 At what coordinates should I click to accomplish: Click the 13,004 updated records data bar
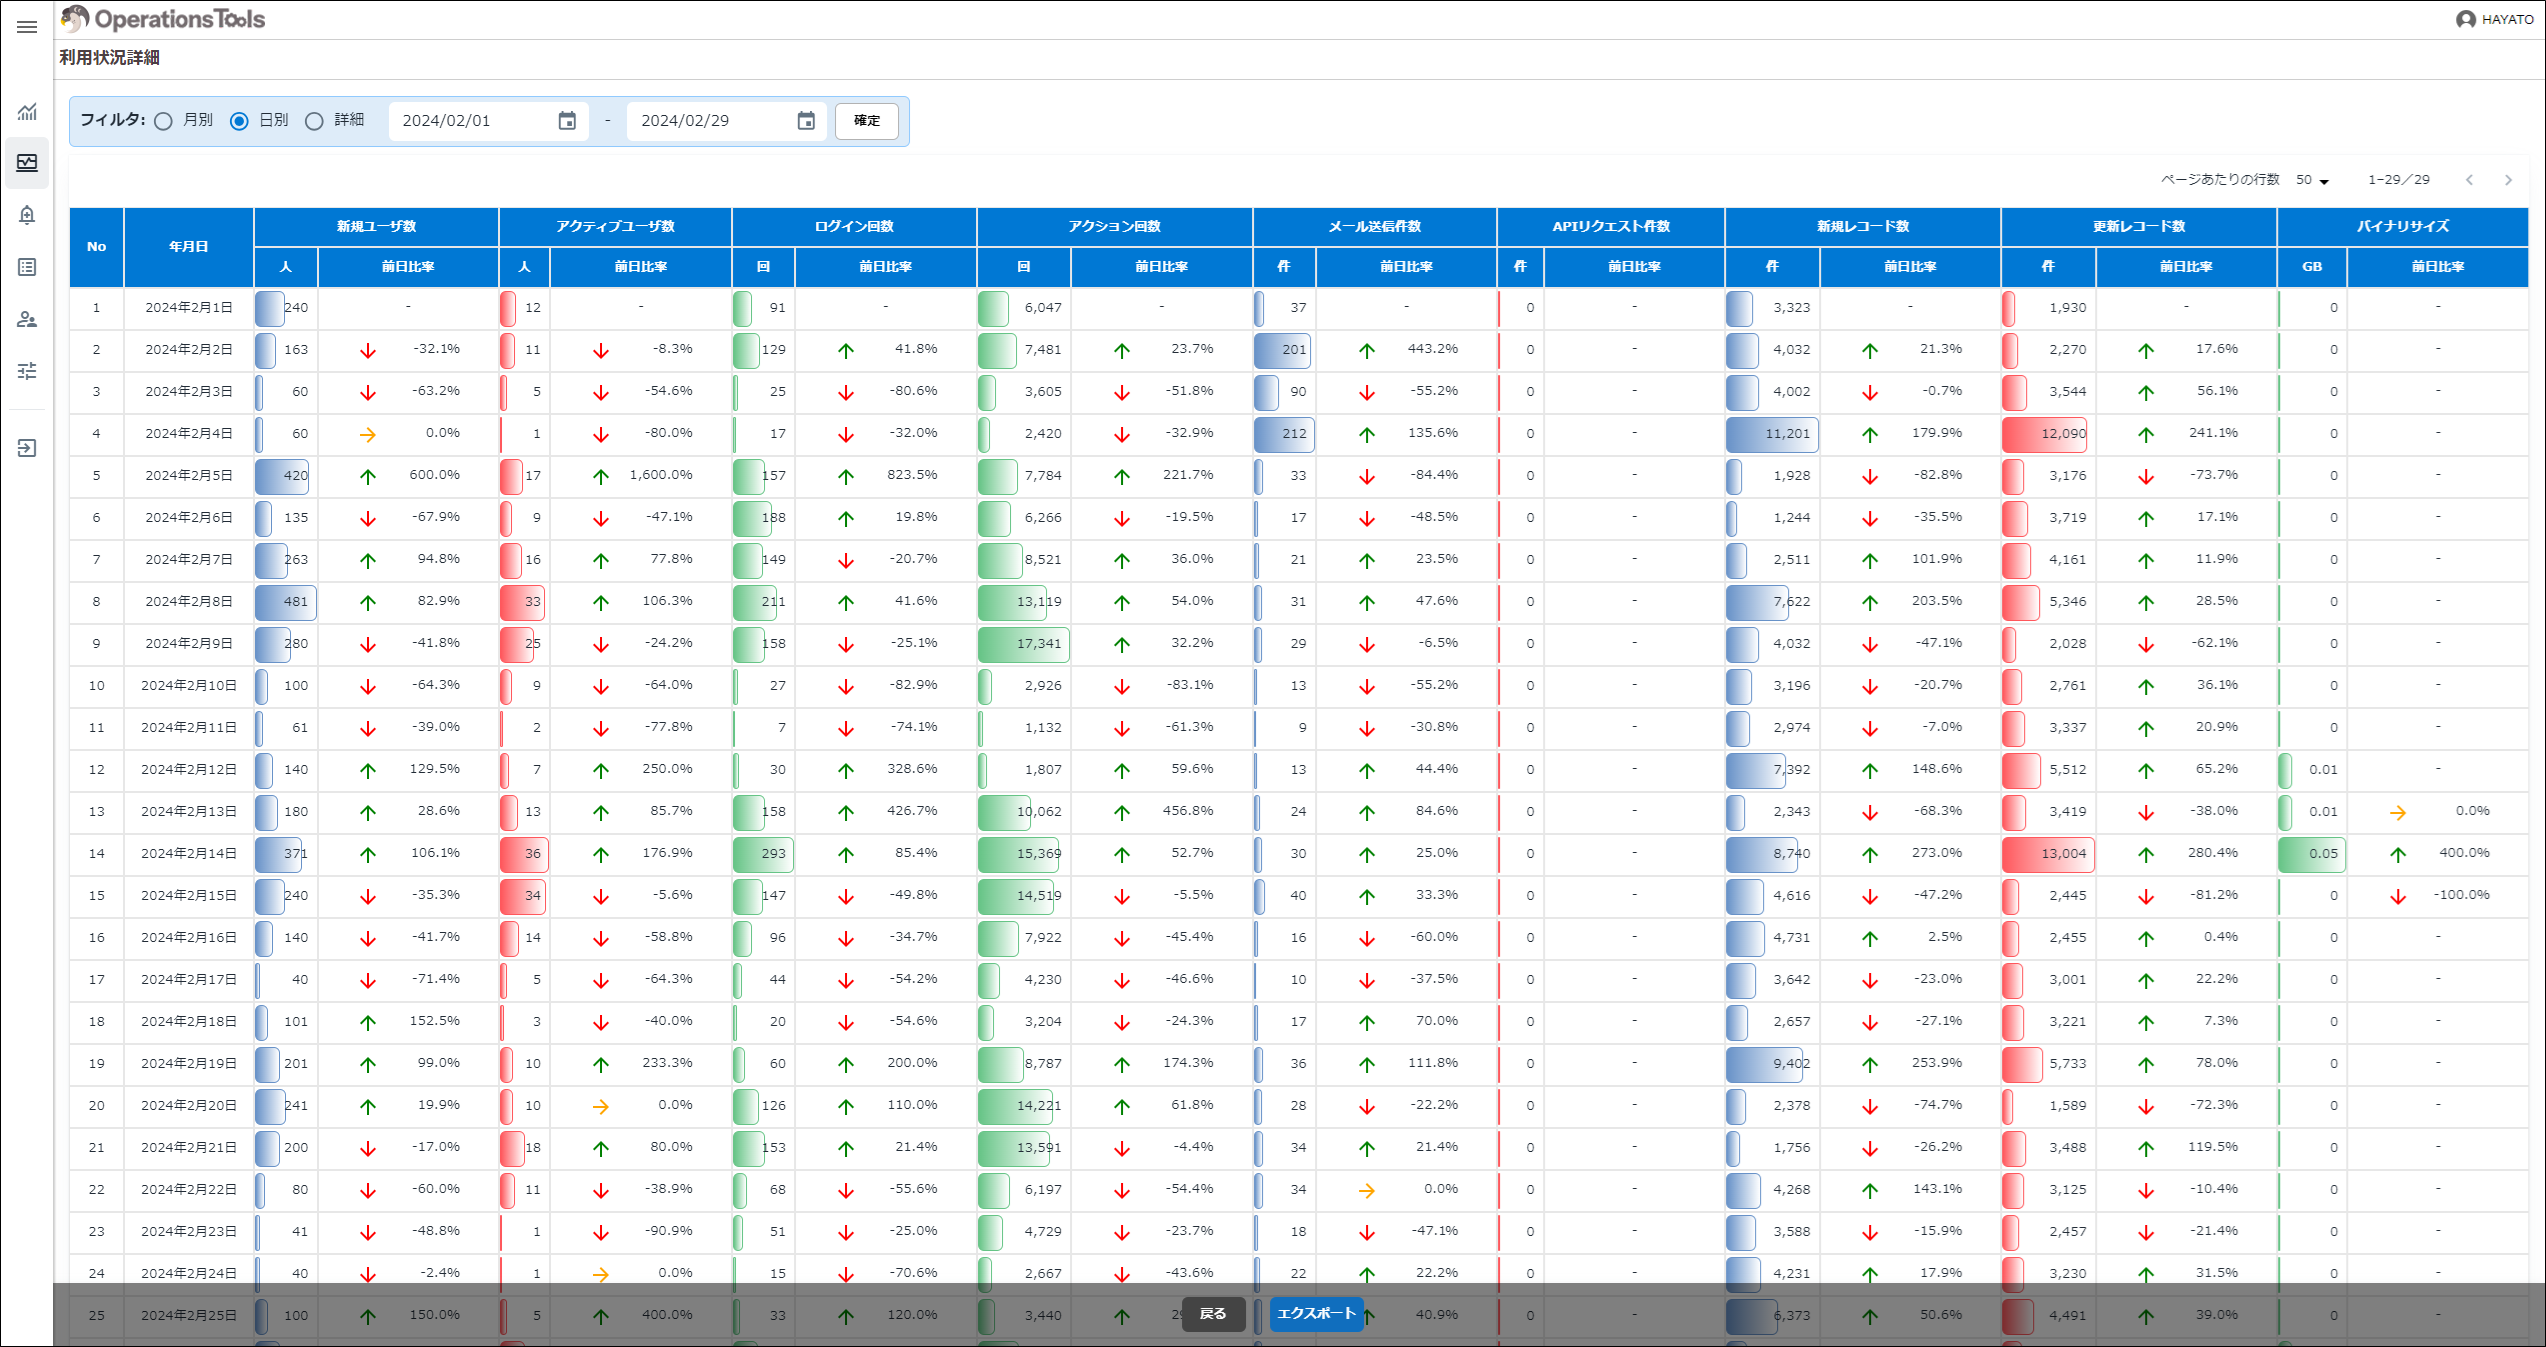point(2048,854)
